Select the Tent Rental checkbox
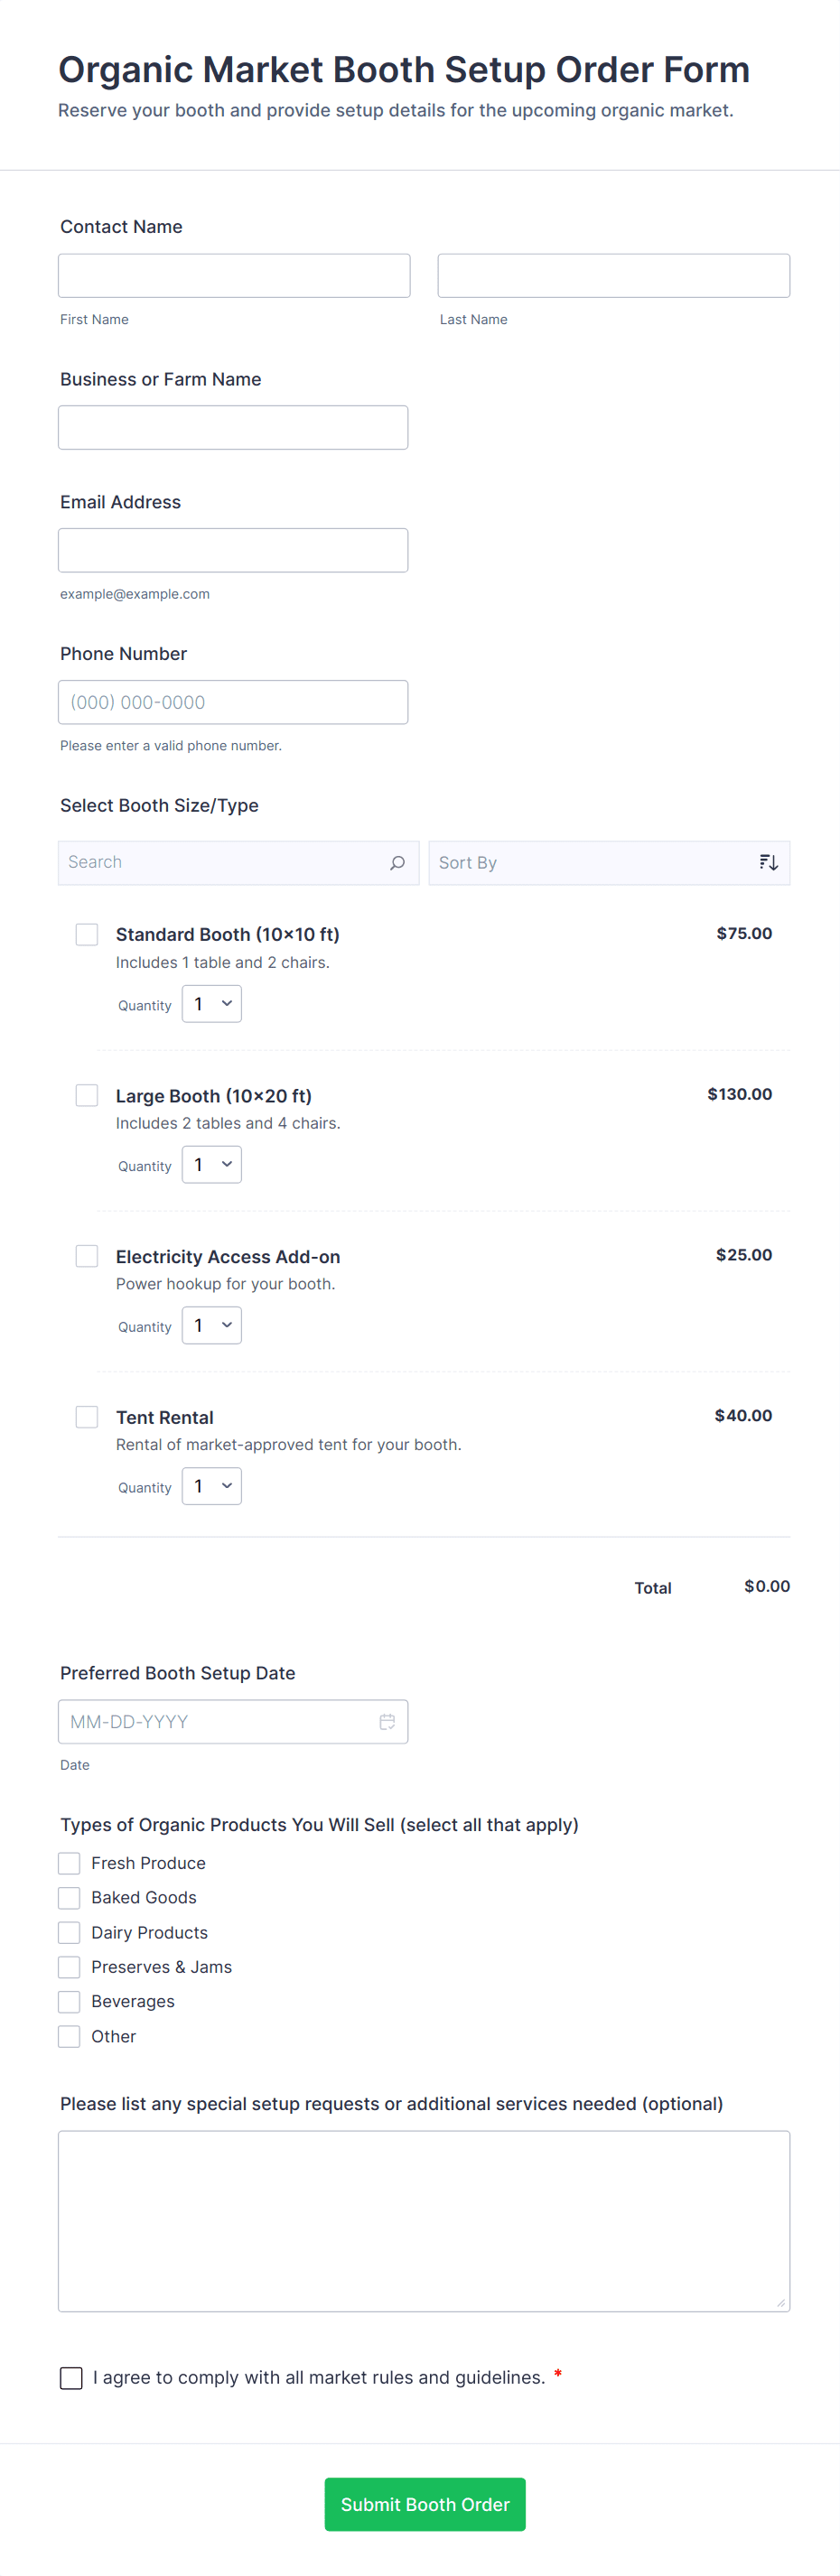Image resolution: width=840 pixels, height=2576 pixels. pos(87,1416)
